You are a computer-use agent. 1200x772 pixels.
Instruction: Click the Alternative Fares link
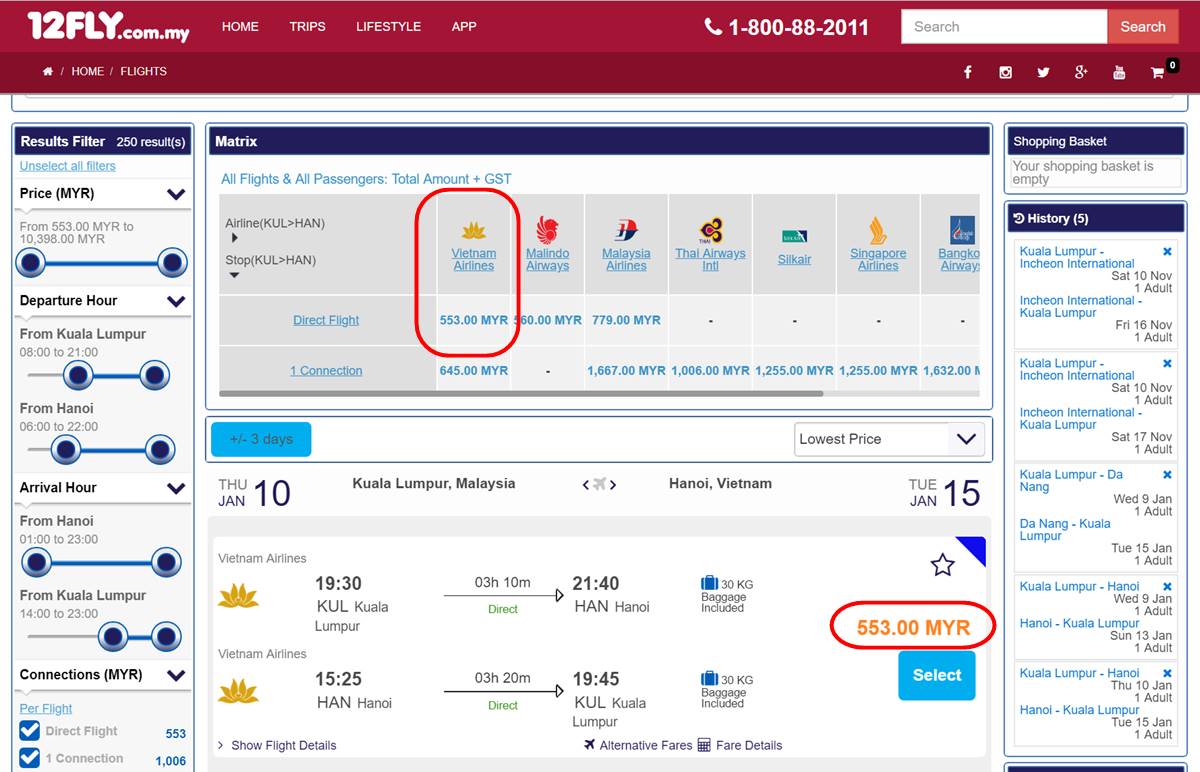coord(646,746)
